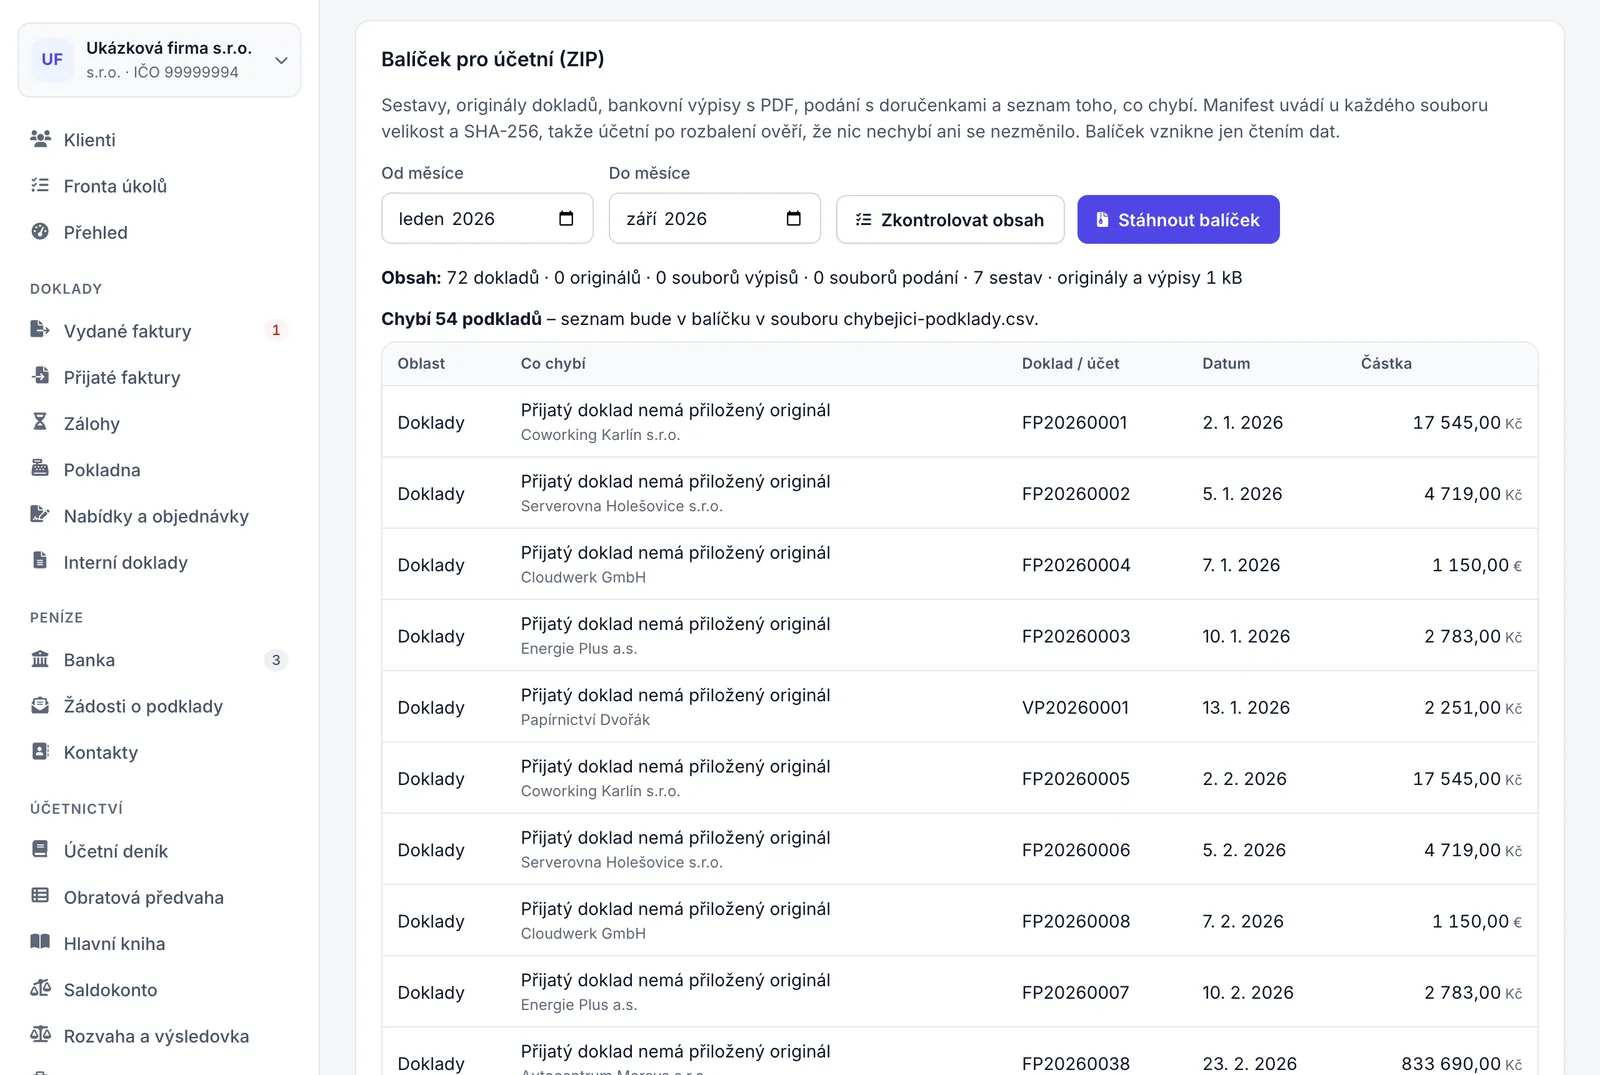1600x1075 pixels.
Task: Click date 10. 2. 2026
Action: (1248, 993)
